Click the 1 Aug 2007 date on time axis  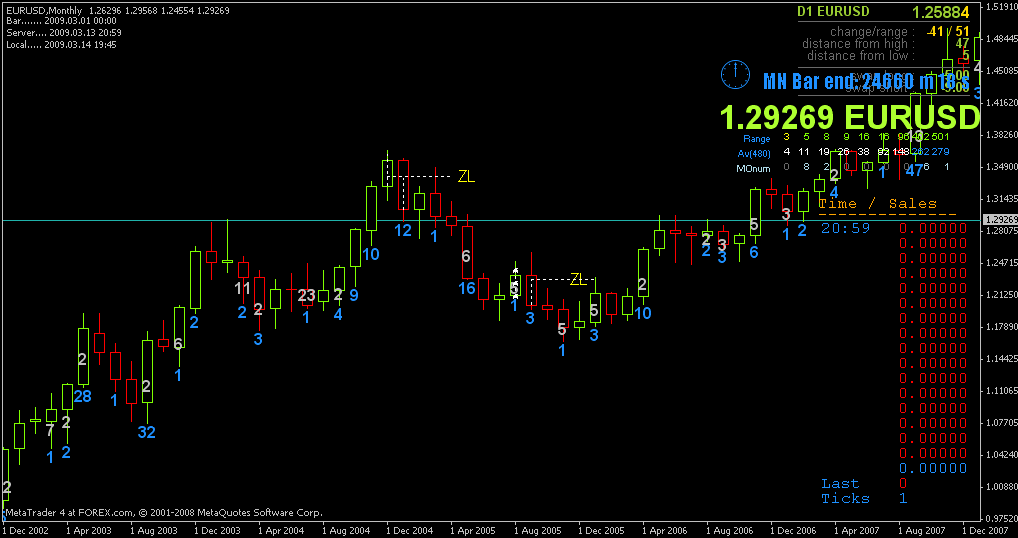923,530
